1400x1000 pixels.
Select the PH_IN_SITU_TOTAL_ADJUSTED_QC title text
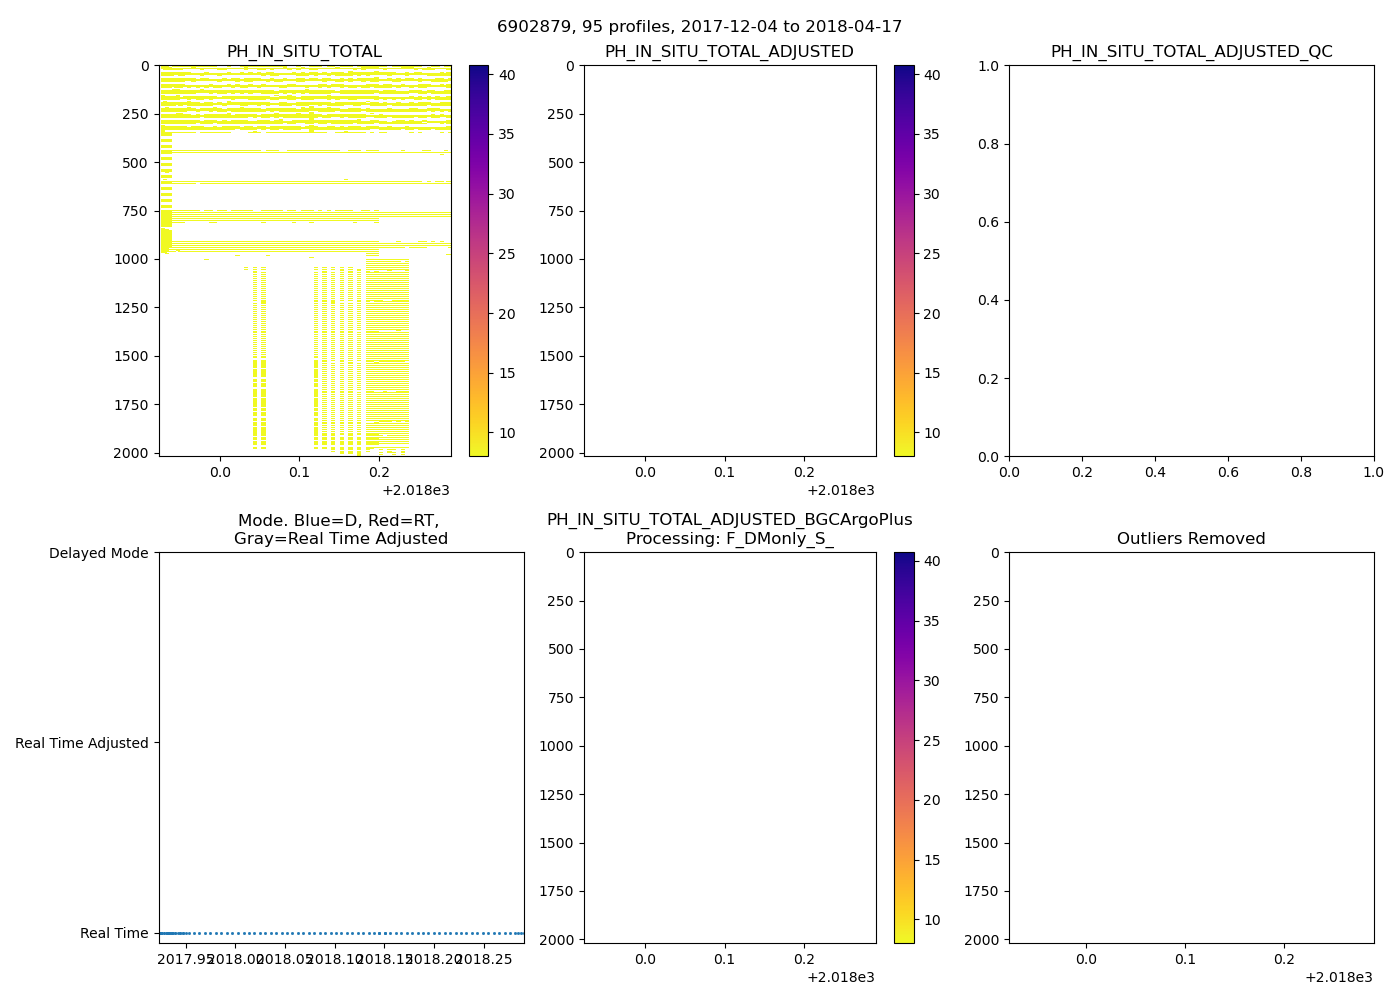pyautogui.click(x=1191, y=52)
